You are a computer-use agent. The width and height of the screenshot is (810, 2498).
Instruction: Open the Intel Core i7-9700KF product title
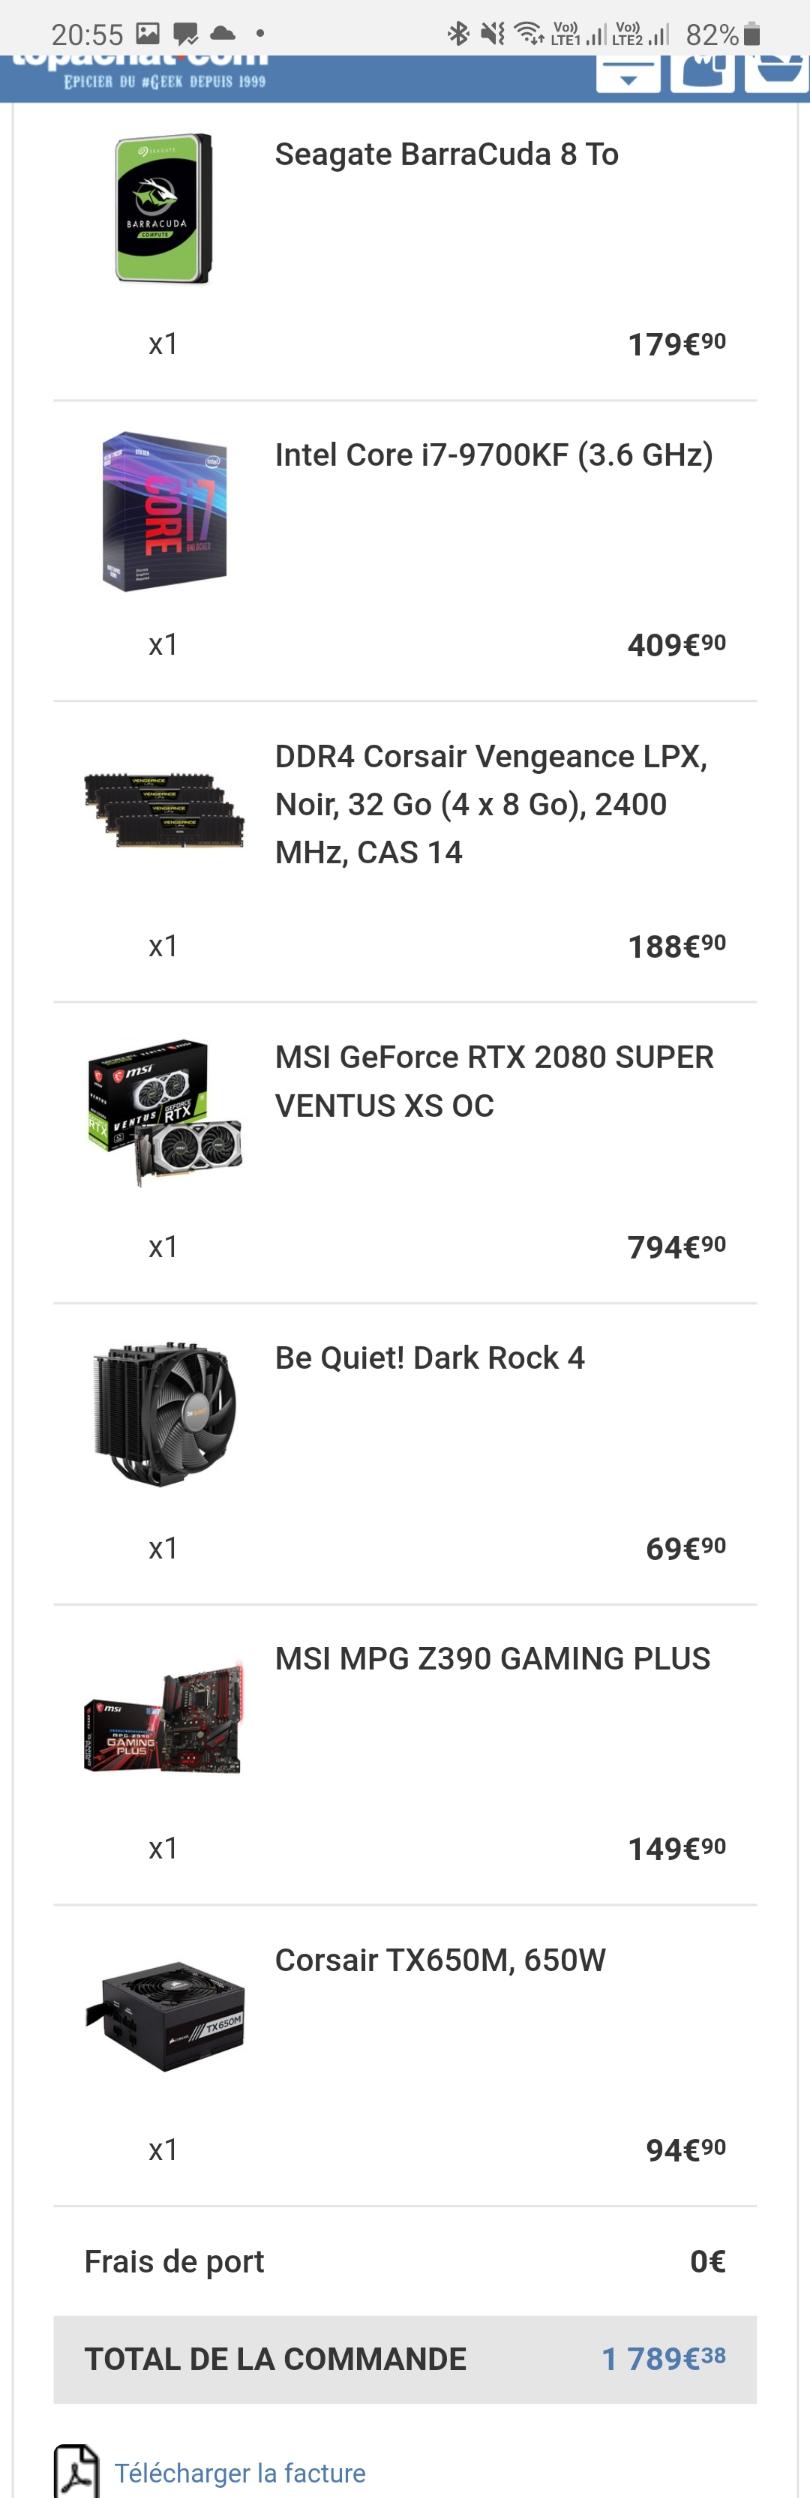494,456
